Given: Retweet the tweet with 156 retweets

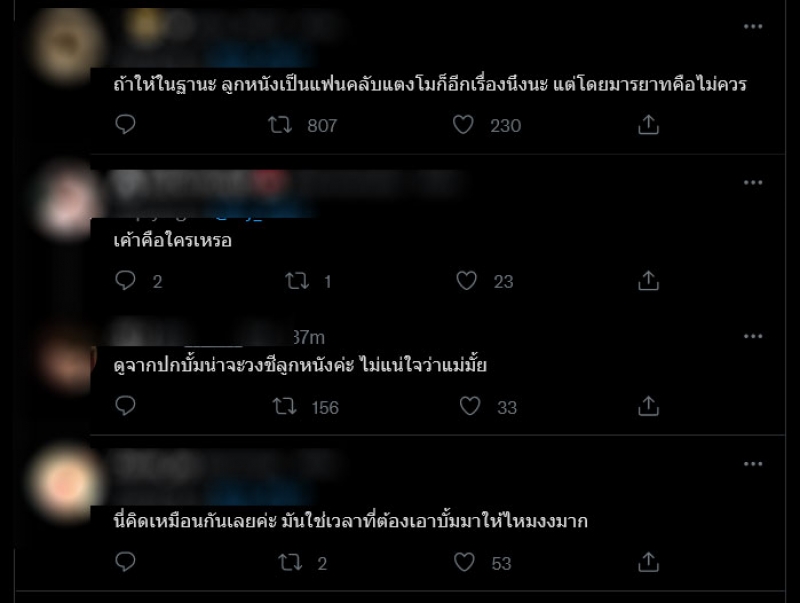Looking at the screenshot, I should pyautogui.click(x=284, y=407).
